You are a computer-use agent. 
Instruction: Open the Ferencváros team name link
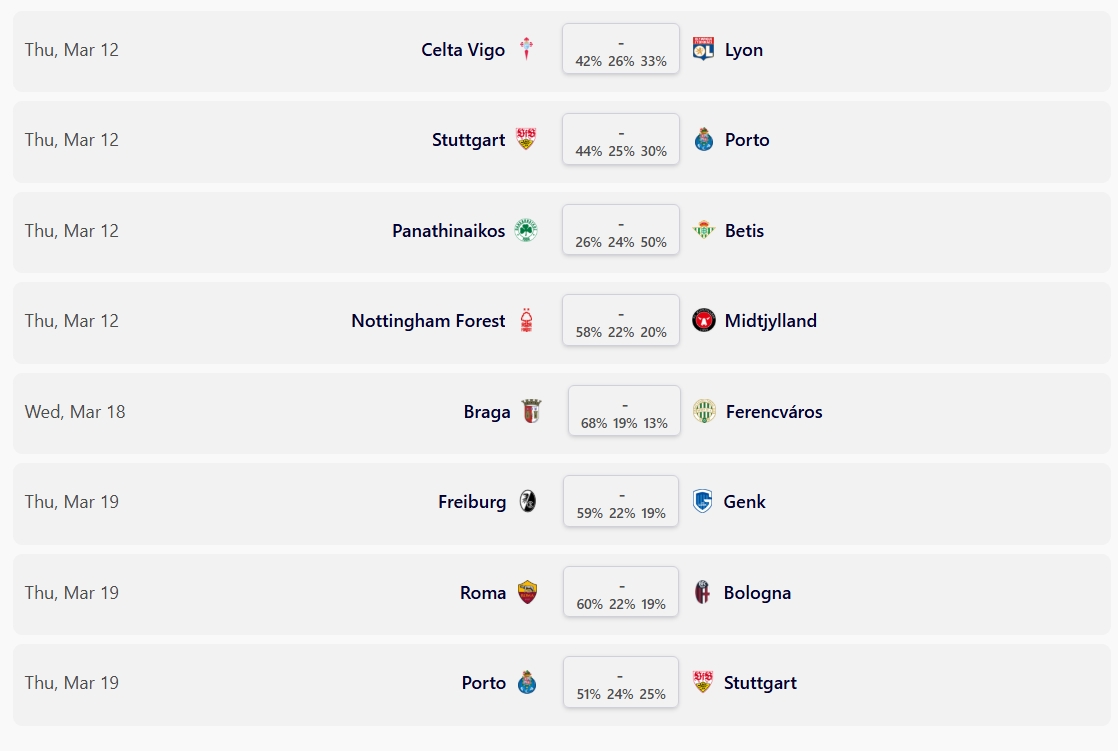(x=774, y=412)
